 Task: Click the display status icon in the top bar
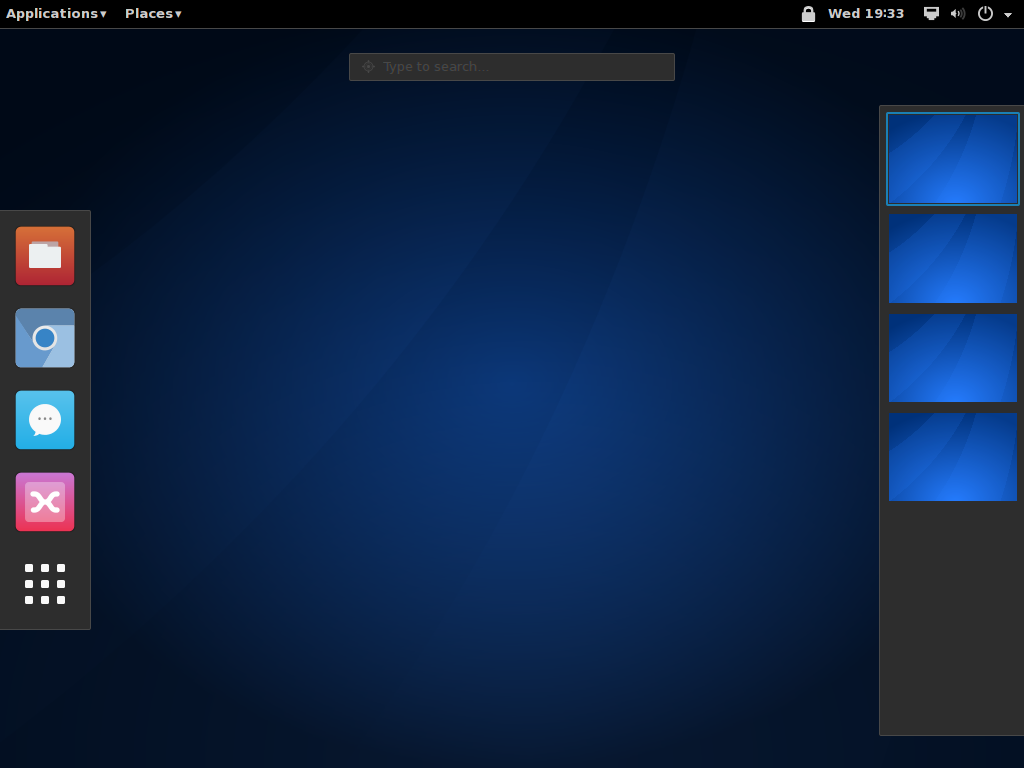point(931,14)
